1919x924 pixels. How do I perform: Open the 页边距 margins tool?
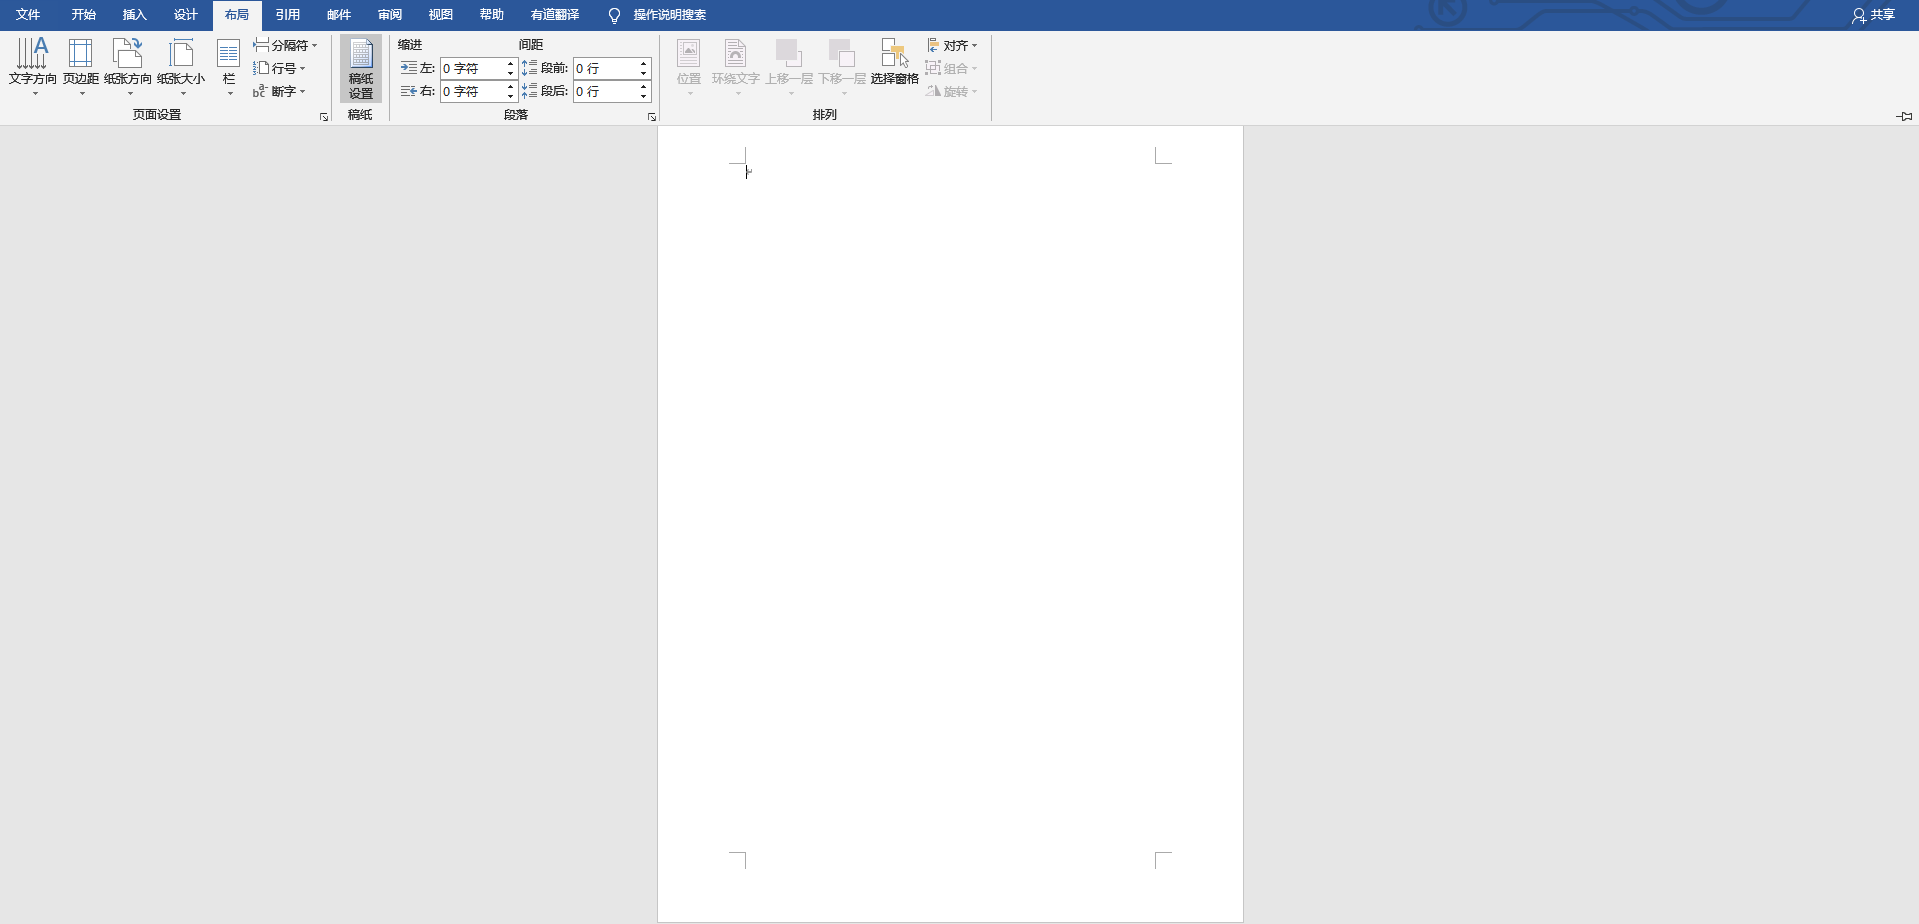pos(80,67)
